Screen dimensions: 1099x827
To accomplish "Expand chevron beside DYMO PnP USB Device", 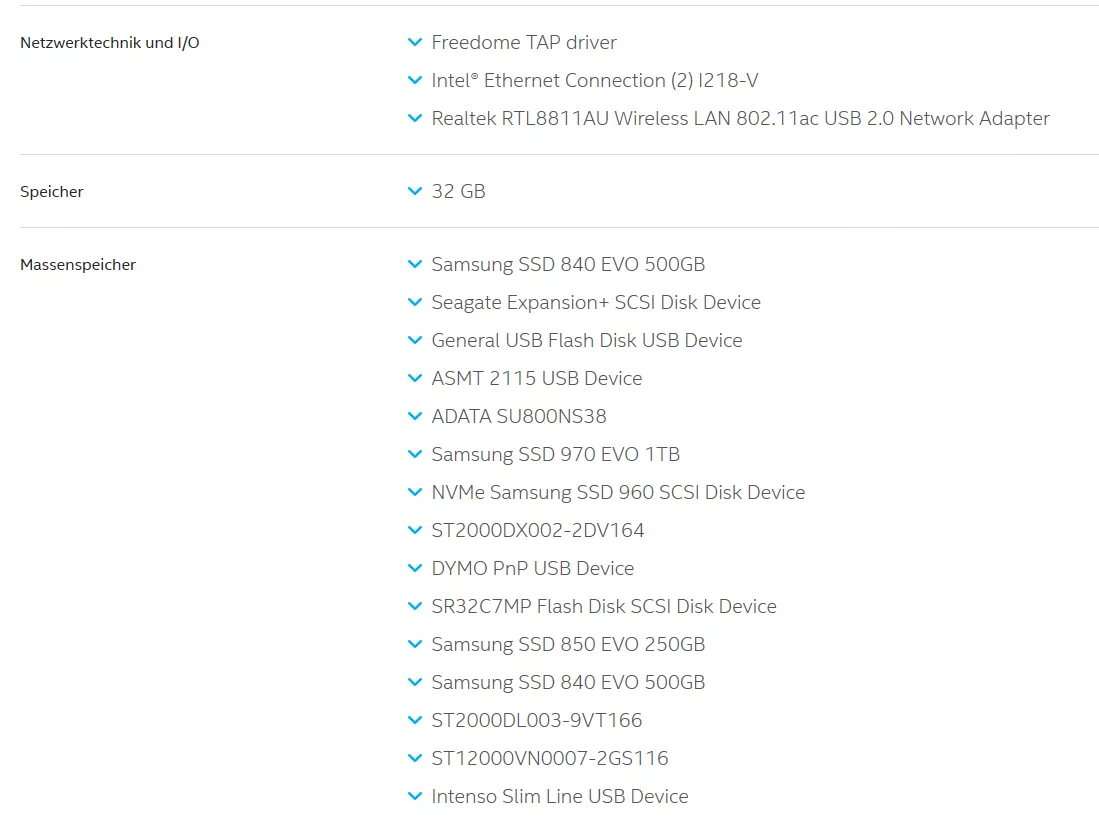I will tap(415, 568).
